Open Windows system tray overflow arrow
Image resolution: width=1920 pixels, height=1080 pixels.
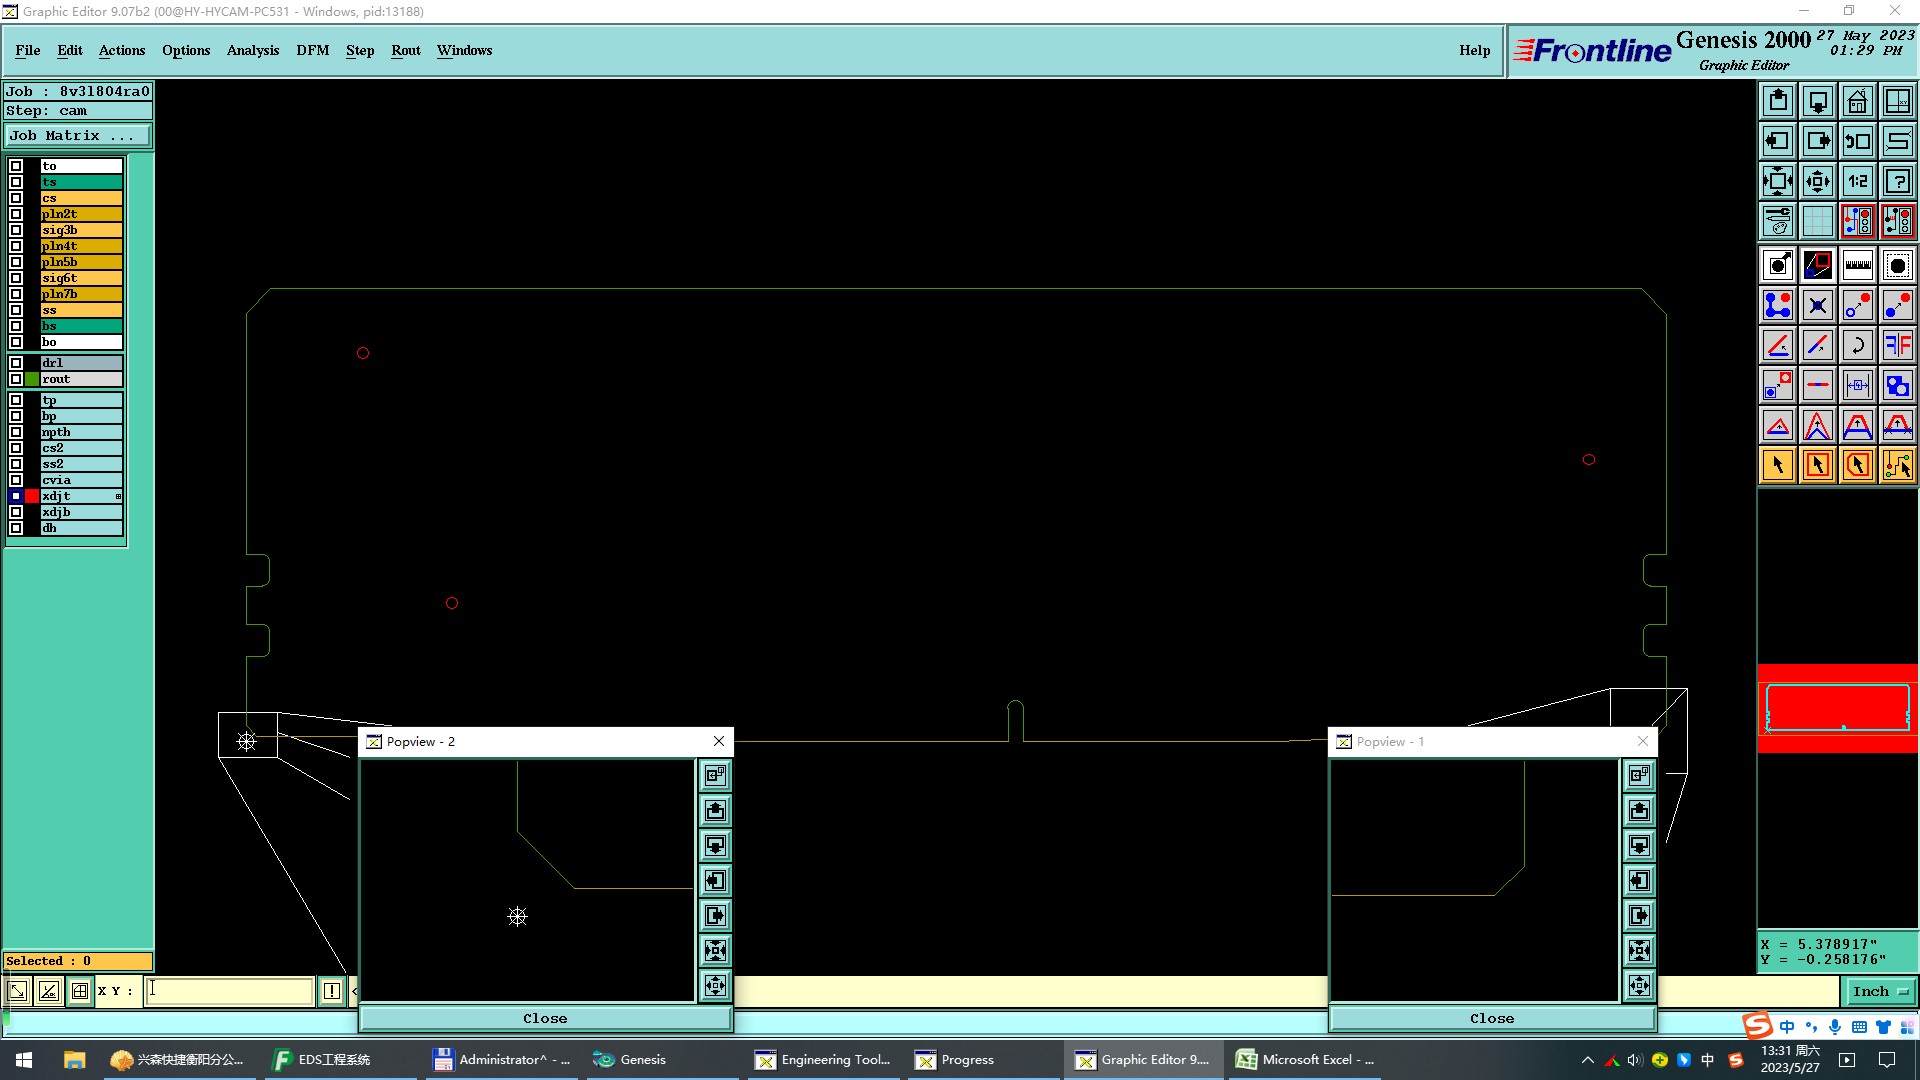tap(1587, 1060)
